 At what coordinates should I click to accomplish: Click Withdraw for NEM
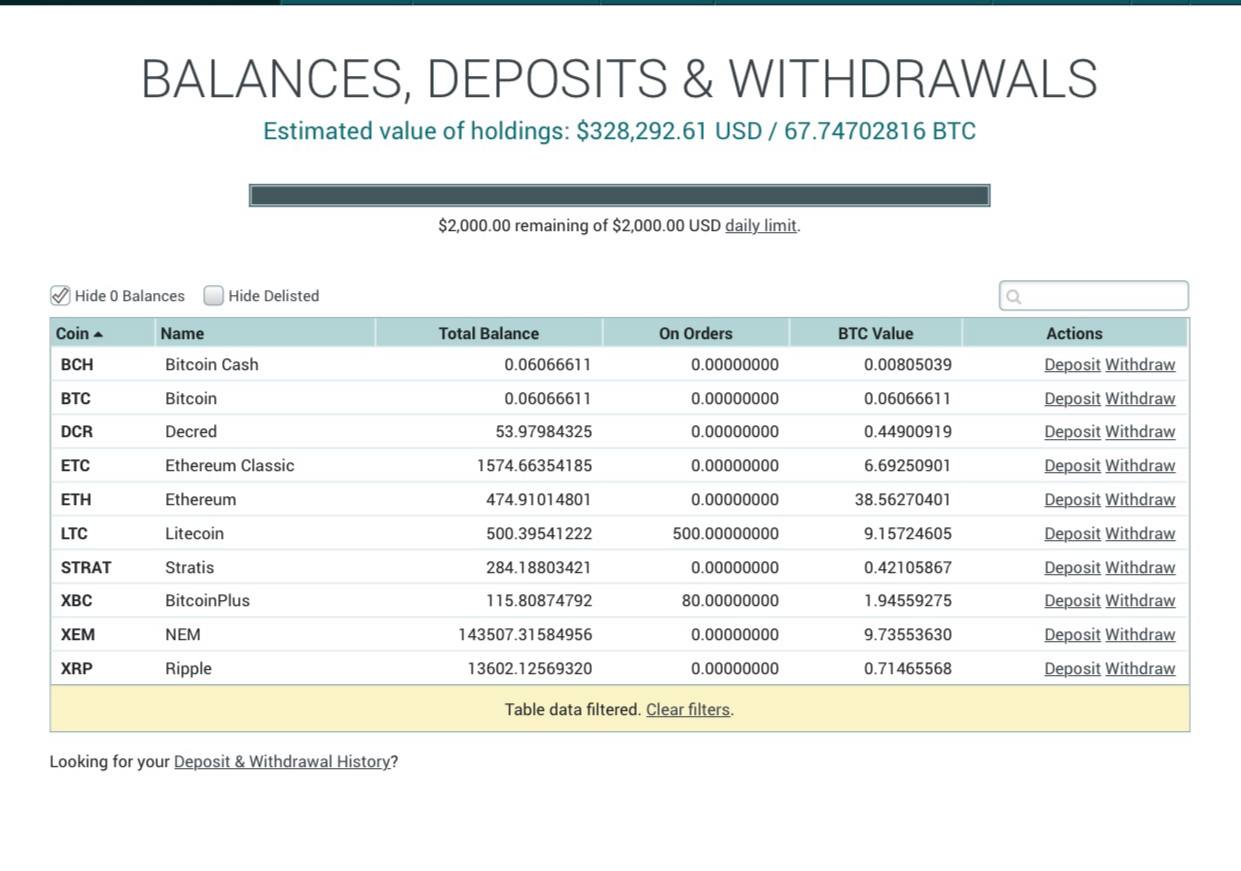[x=1140, y=634]
